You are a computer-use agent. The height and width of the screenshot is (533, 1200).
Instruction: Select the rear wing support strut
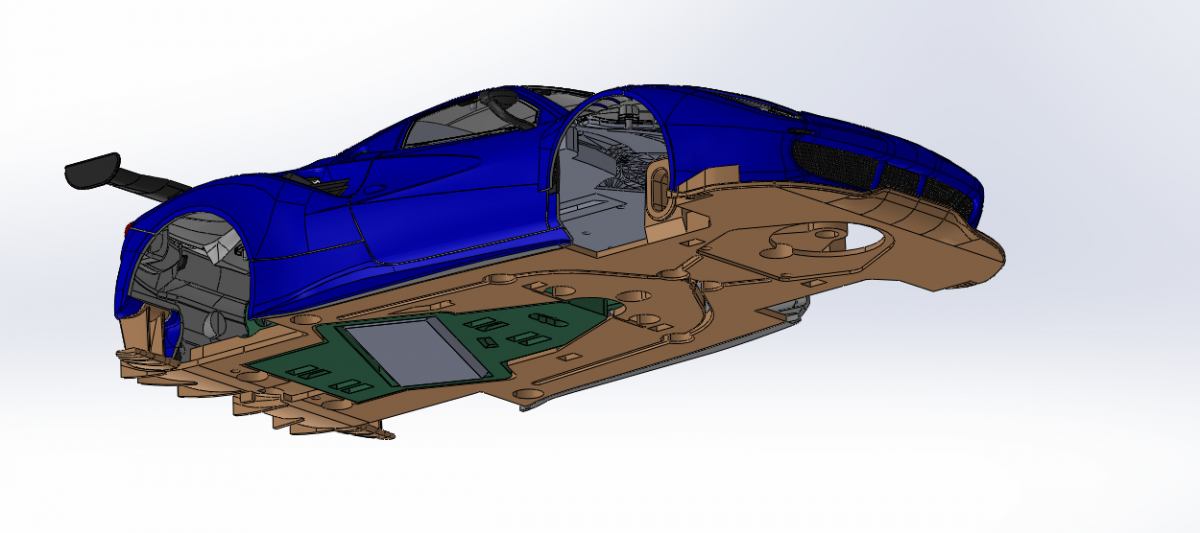click(x=150, y=182)
